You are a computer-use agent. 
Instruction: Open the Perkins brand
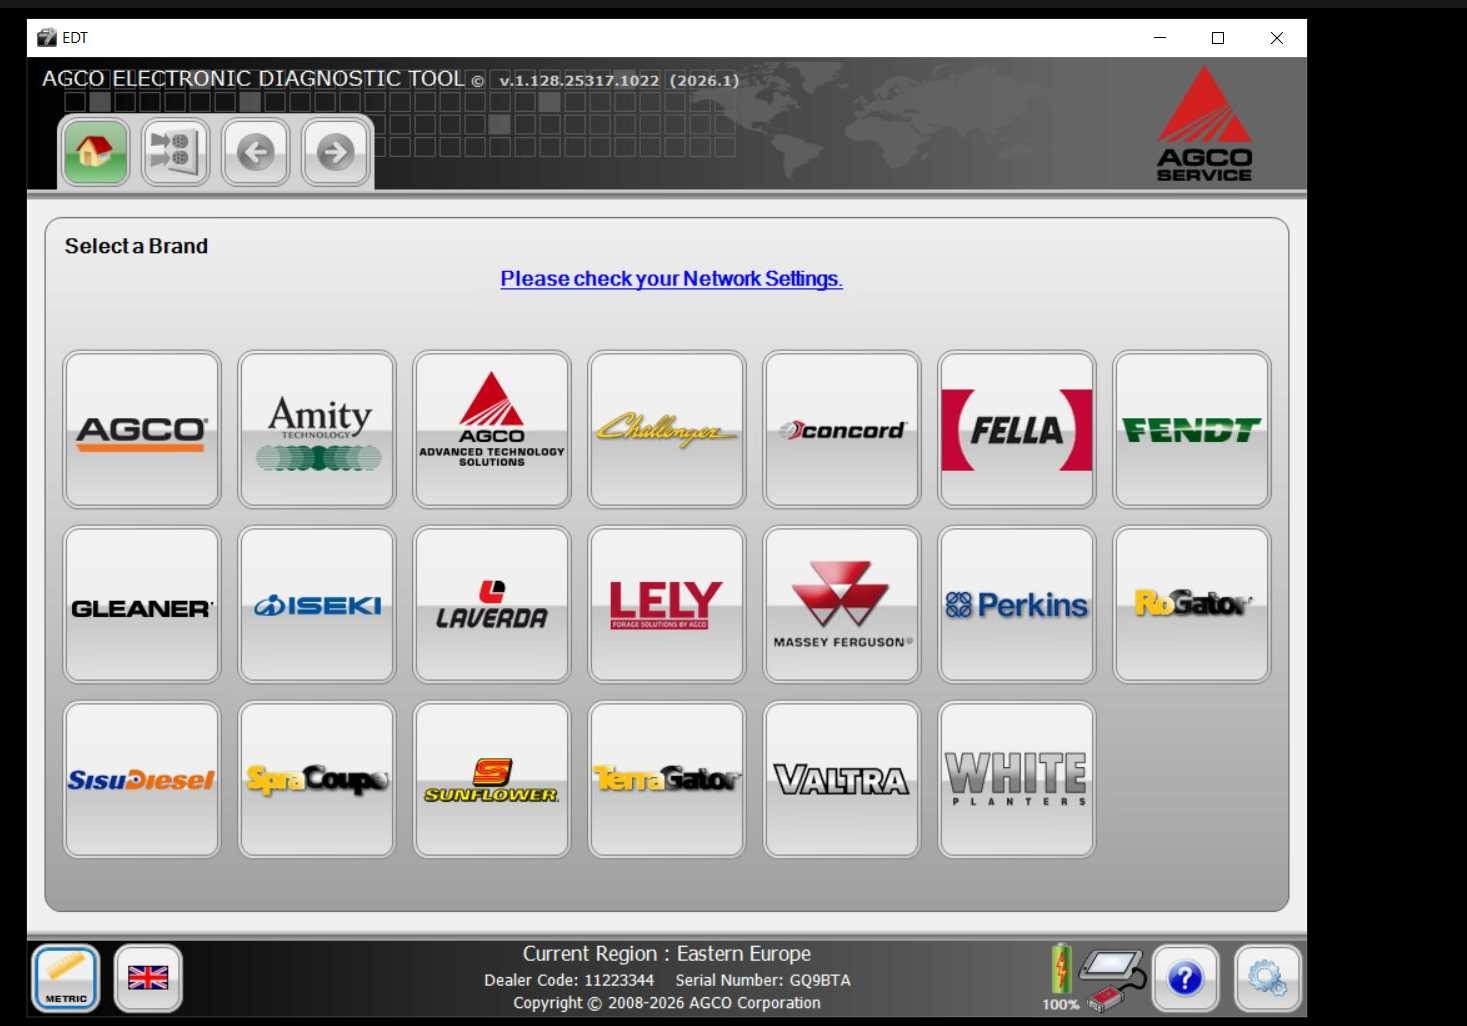(1017, 605)
